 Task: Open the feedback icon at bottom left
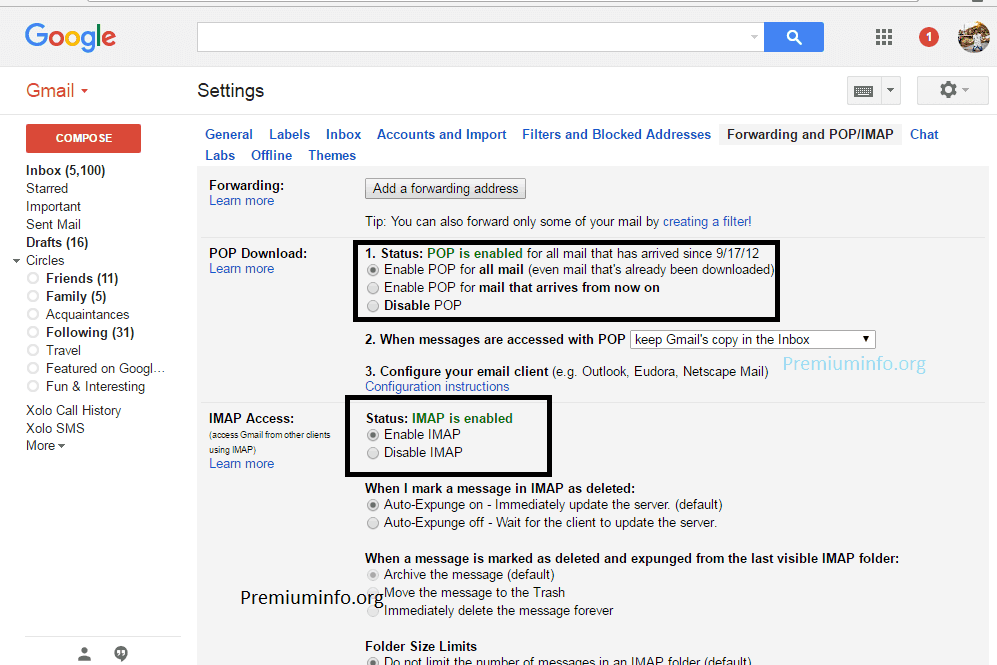(x=120, y=653)
